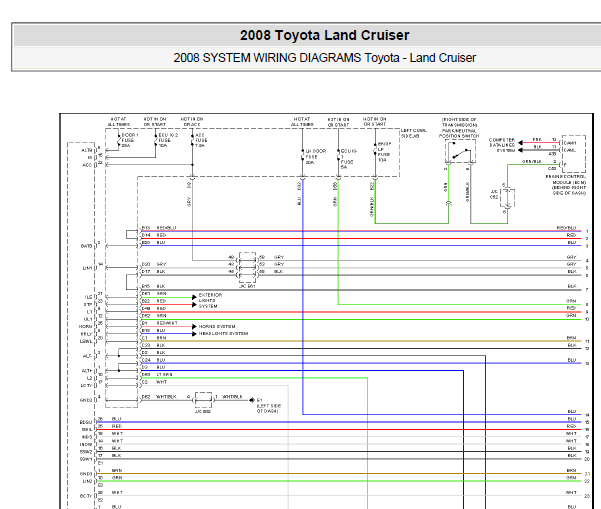Click the LEFT COWL SIDE J/B label
Screen dimensions: 601x509
point(413,133)
